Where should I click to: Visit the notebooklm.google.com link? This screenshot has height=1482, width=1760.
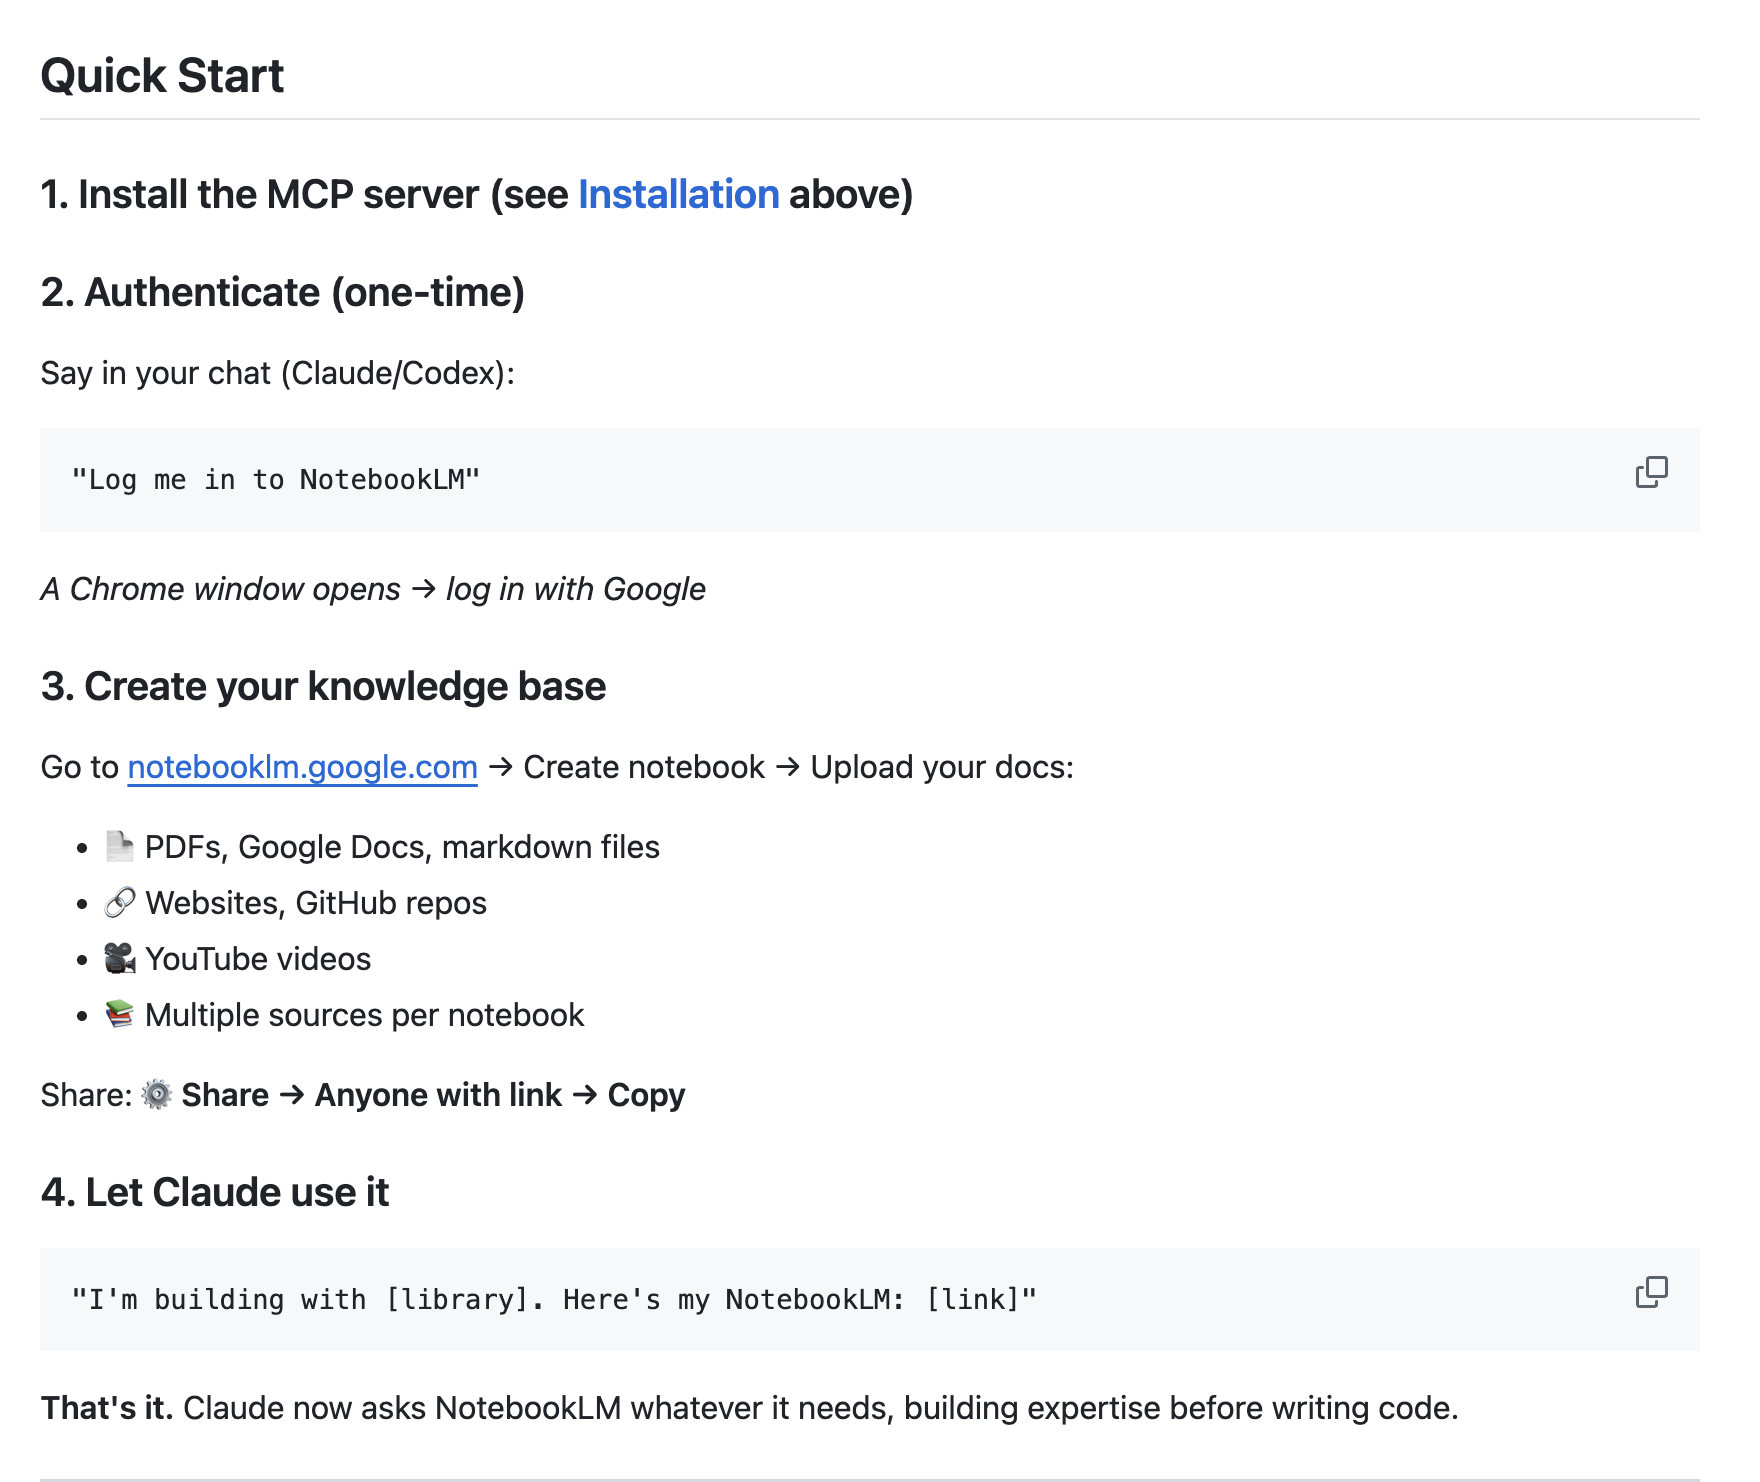(x=302, y=767)
